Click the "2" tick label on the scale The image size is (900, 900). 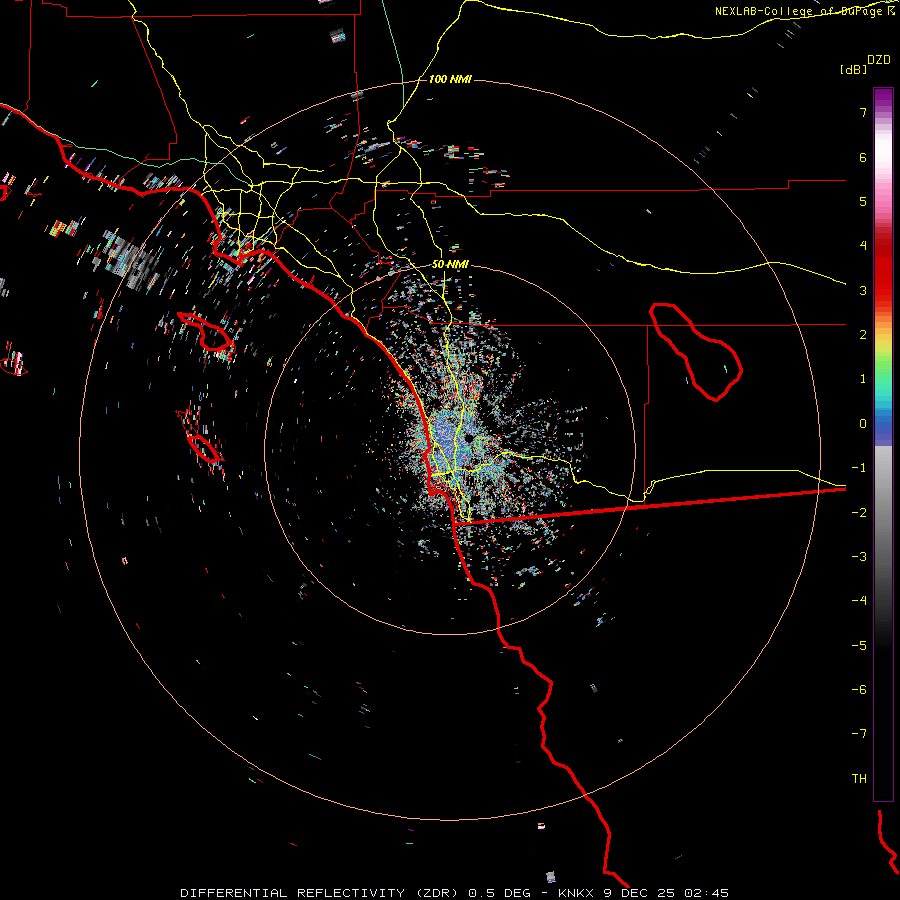click(x=863, y=335)
